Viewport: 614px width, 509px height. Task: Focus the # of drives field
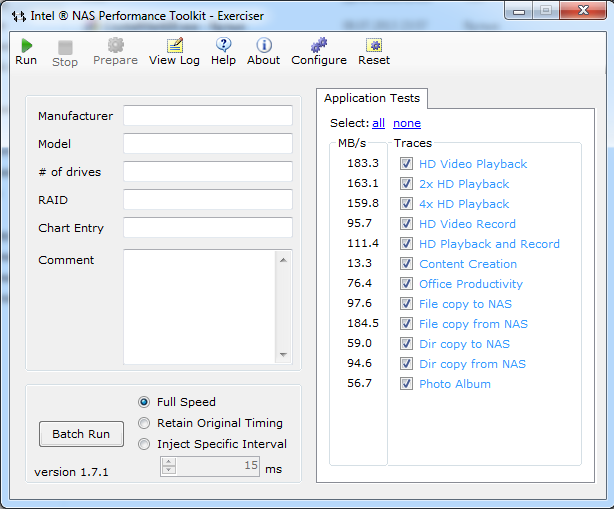point(208,171)
